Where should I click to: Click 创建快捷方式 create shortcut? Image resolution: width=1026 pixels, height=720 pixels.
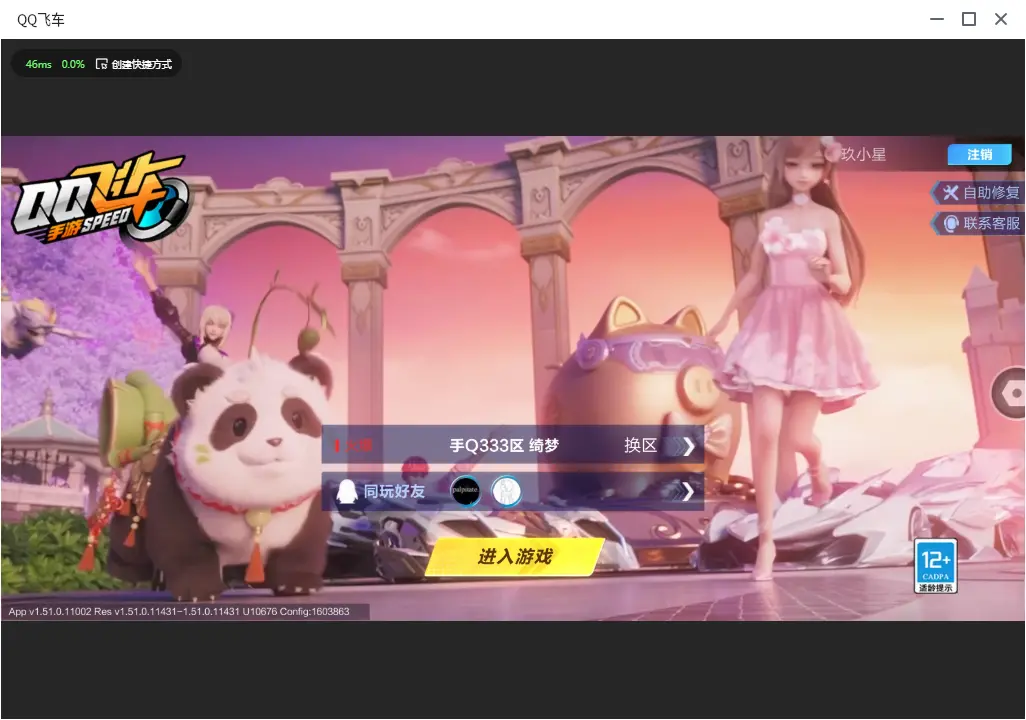[x=141, y=64]
